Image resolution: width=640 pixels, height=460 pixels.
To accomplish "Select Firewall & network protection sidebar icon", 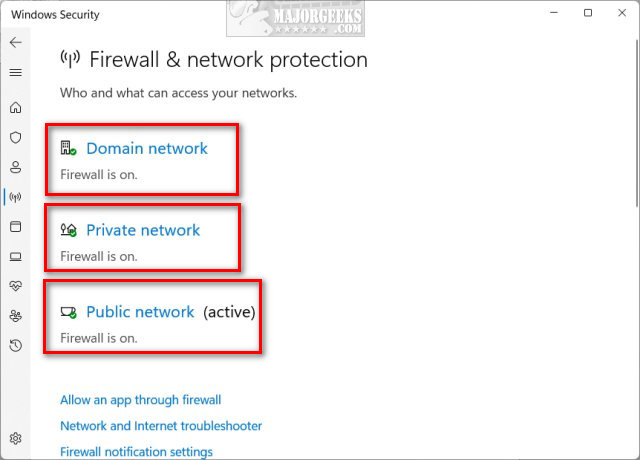I will pos(15,197).
